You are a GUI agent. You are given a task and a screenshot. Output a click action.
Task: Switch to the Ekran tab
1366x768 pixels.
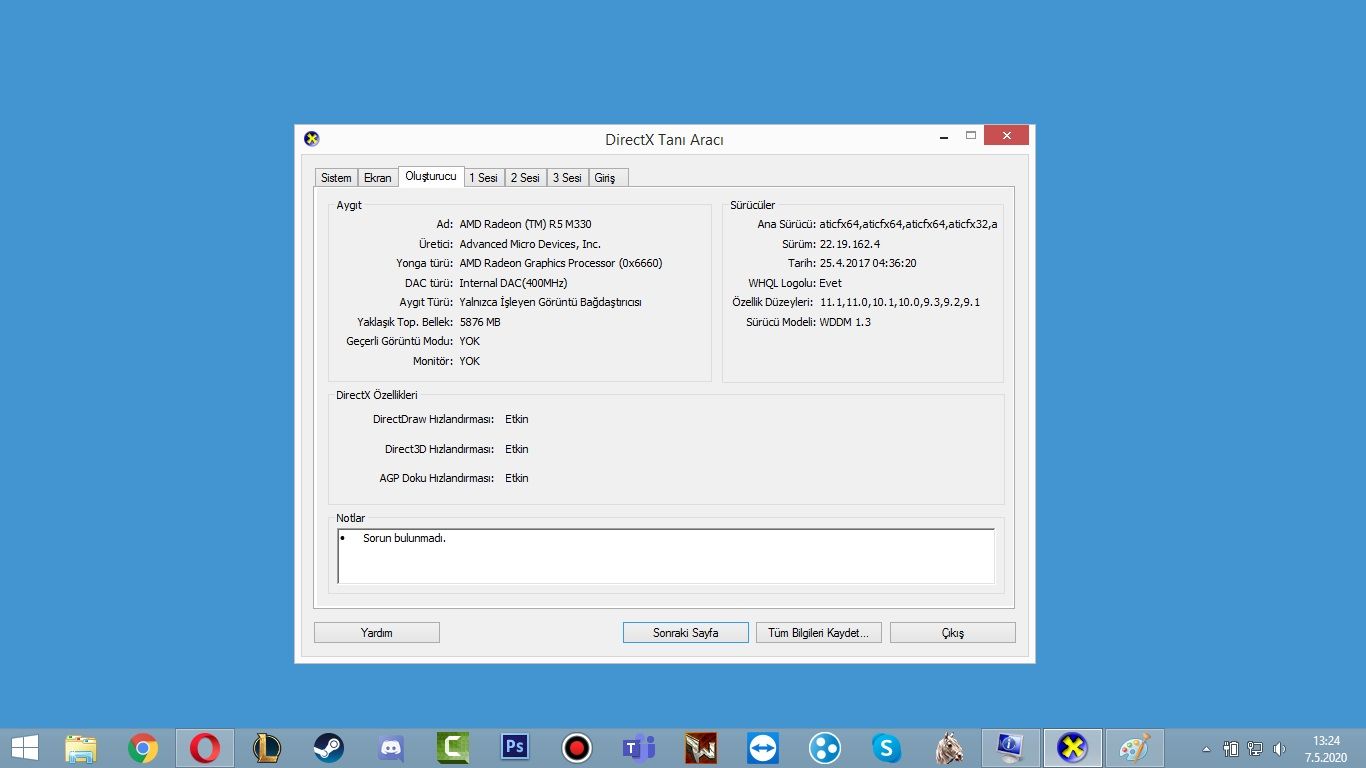(x=378, y=178)
